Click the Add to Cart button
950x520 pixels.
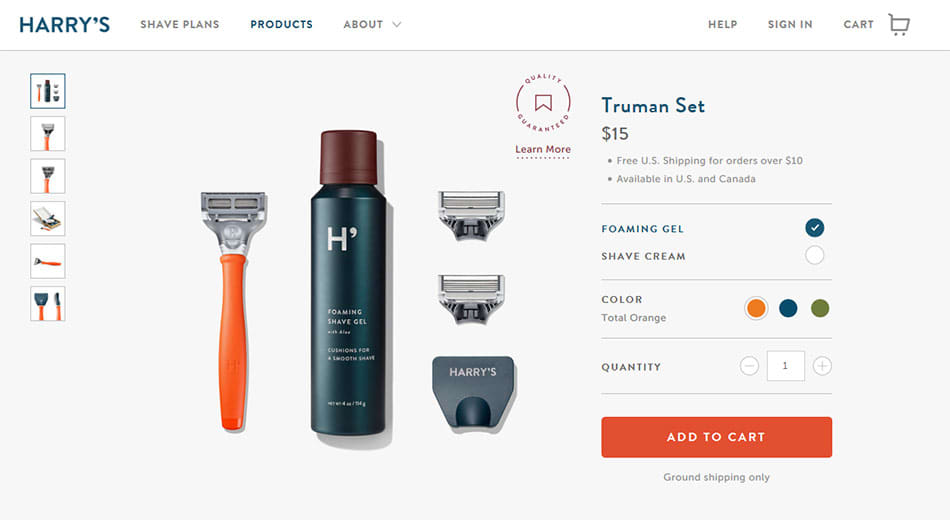(x=716, y=437)
